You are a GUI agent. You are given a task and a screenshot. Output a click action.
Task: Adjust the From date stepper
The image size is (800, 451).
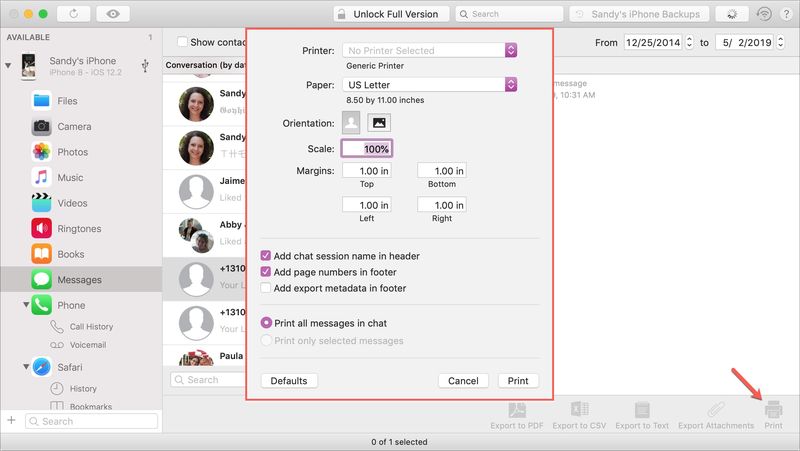pyautogui.click(x=689, y=42)
